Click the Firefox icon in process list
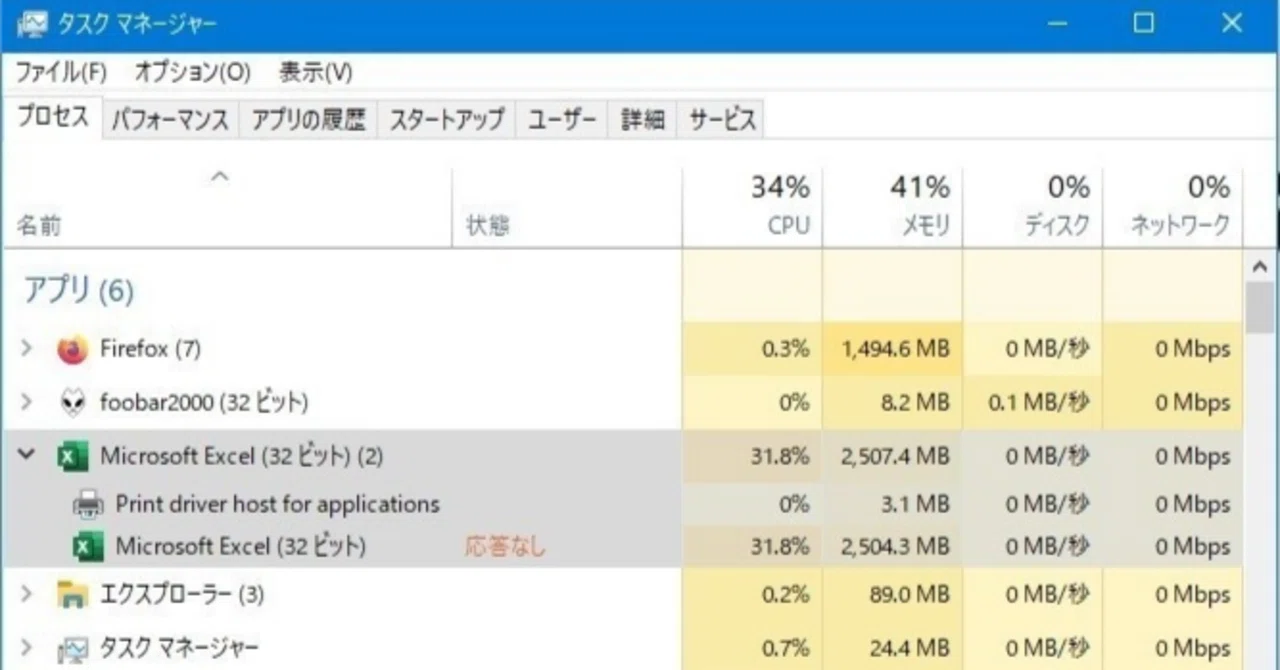This screenshot has height=670, width=1280. [x=72, y=349]
